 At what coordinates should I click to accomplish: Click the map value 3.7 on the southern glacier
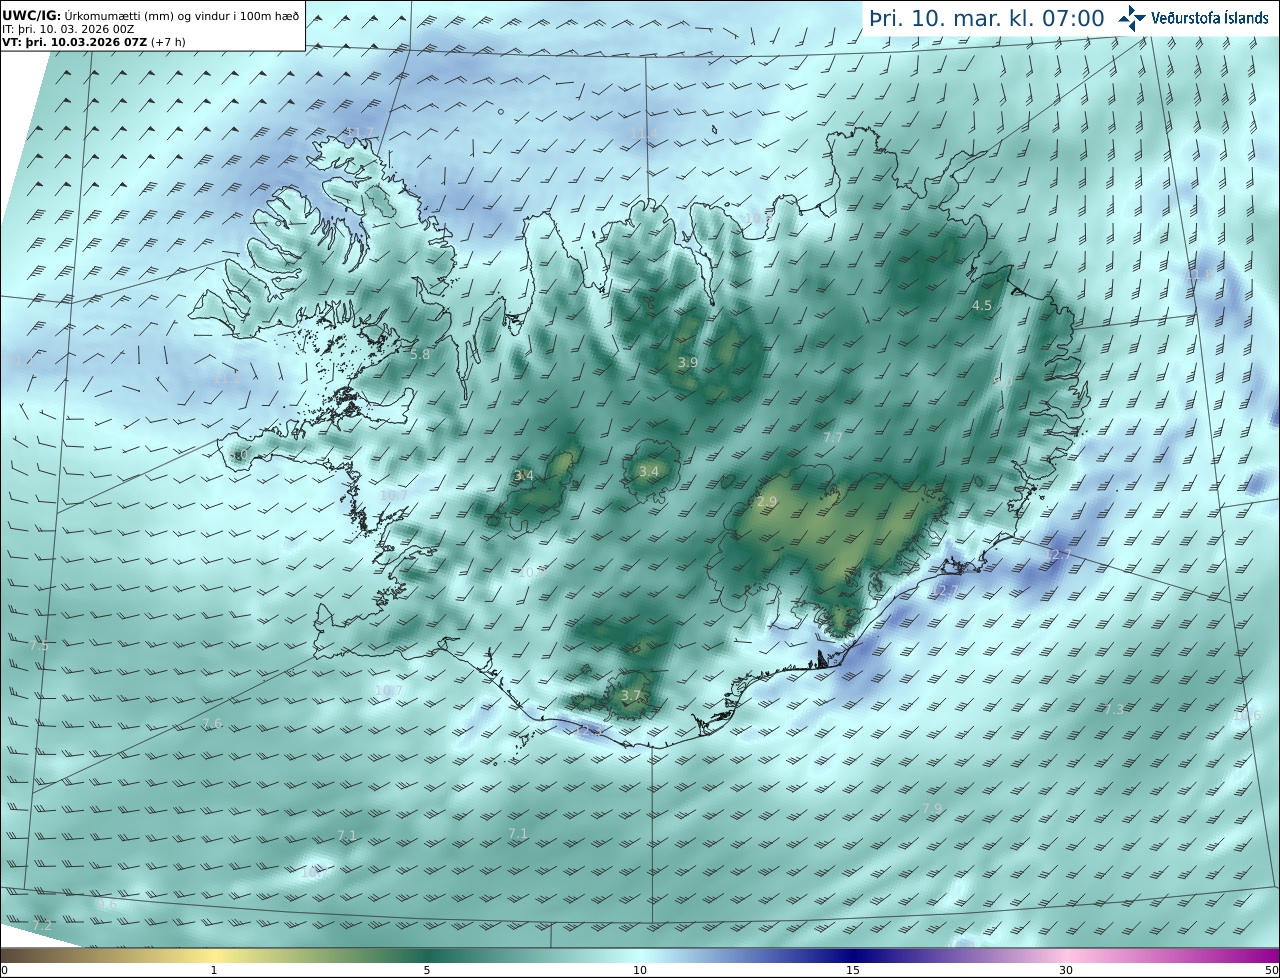(630, 695)
